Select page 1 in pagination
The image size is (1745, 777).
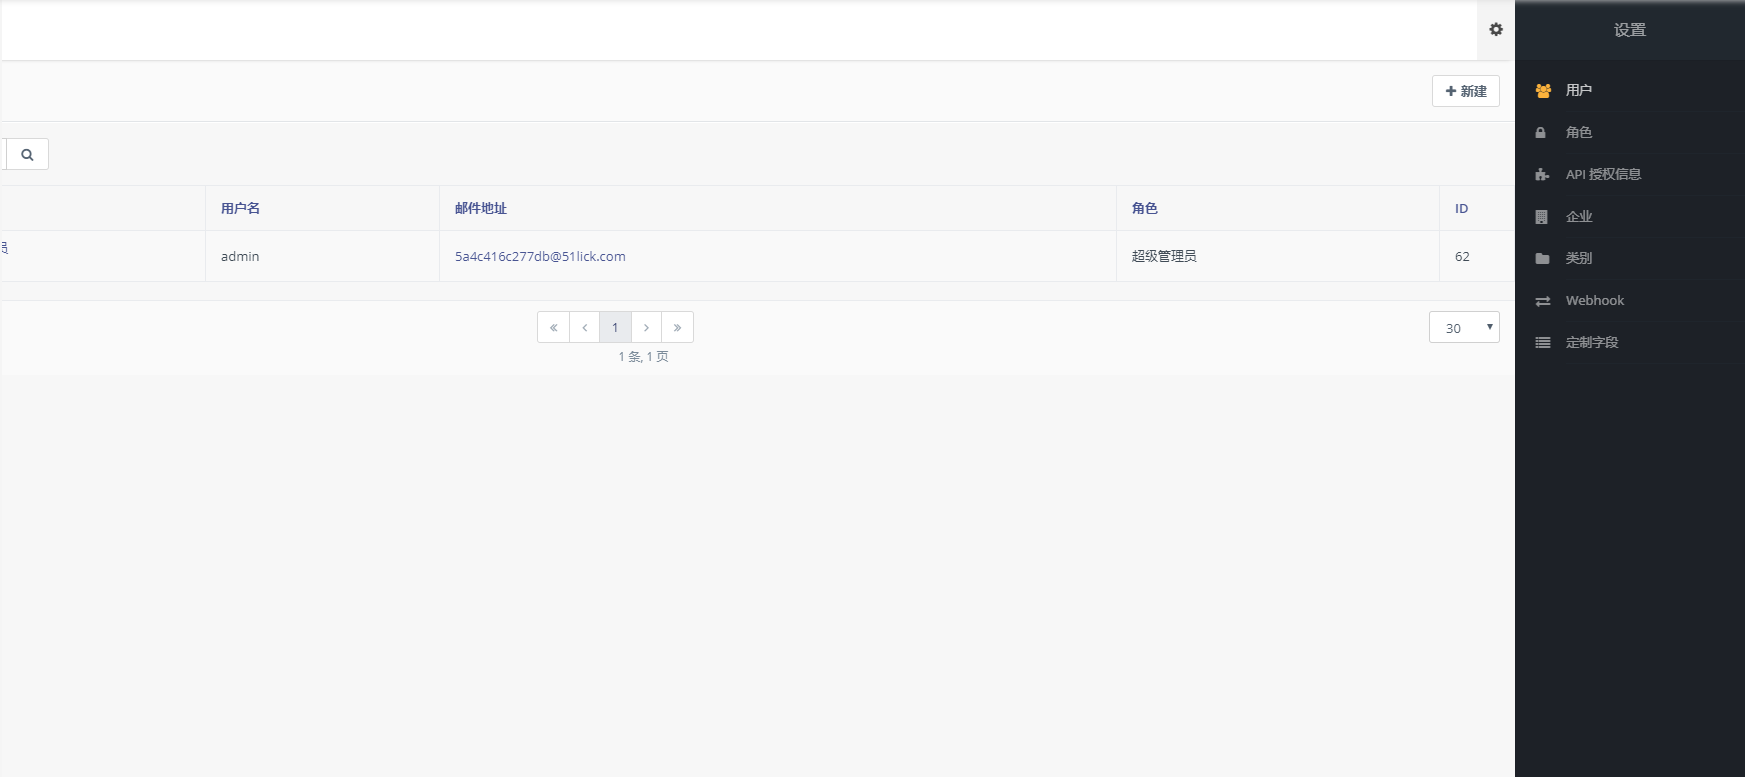[x=615, y=328]
